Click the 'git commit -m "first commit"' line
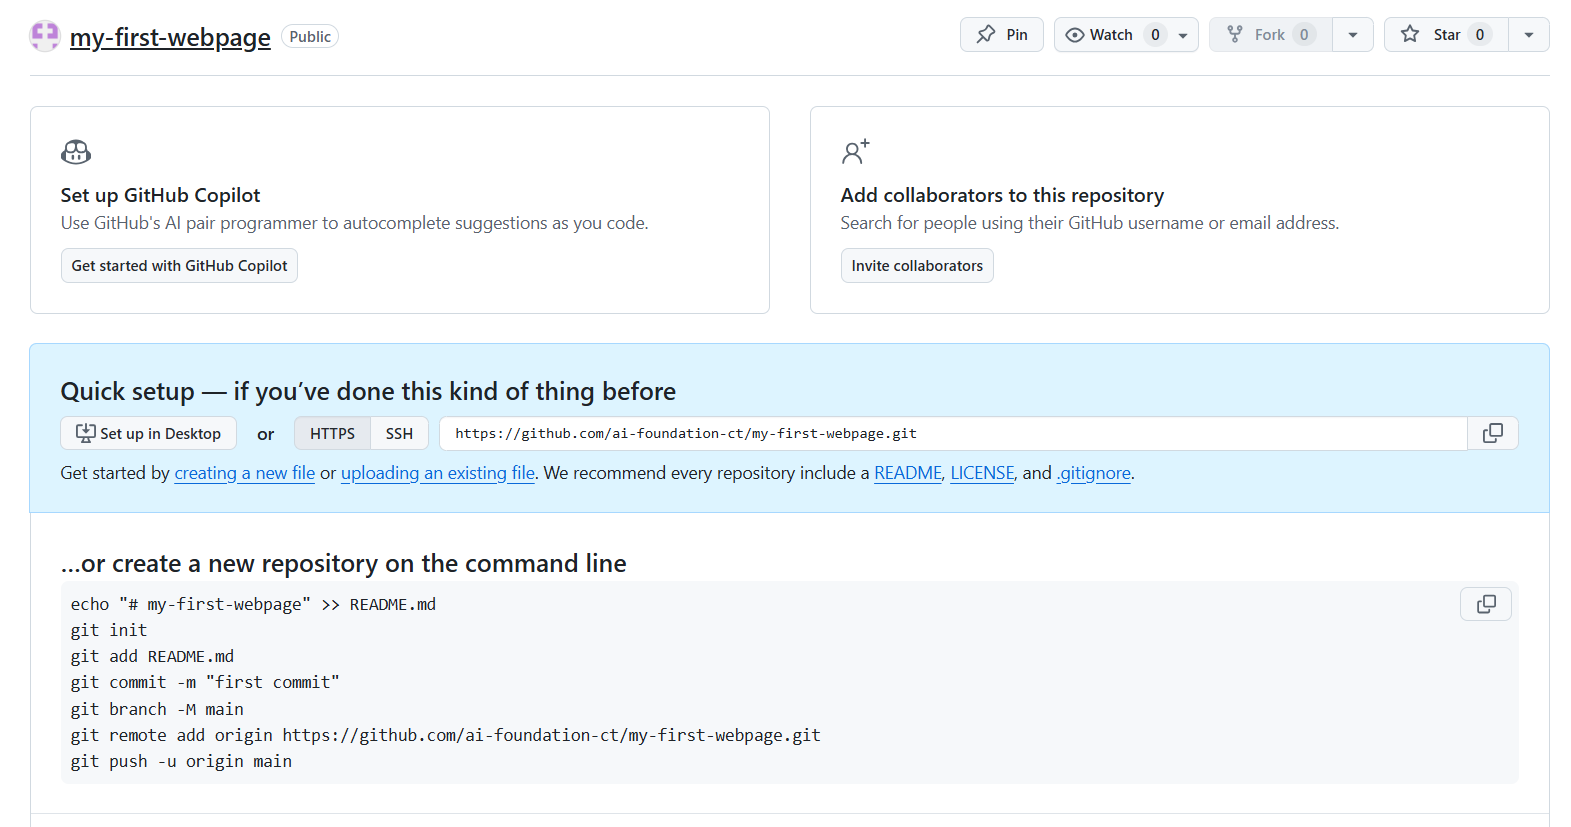This screenshot has height=827, width=1571. pyautogui.click(x=205, y=682)
